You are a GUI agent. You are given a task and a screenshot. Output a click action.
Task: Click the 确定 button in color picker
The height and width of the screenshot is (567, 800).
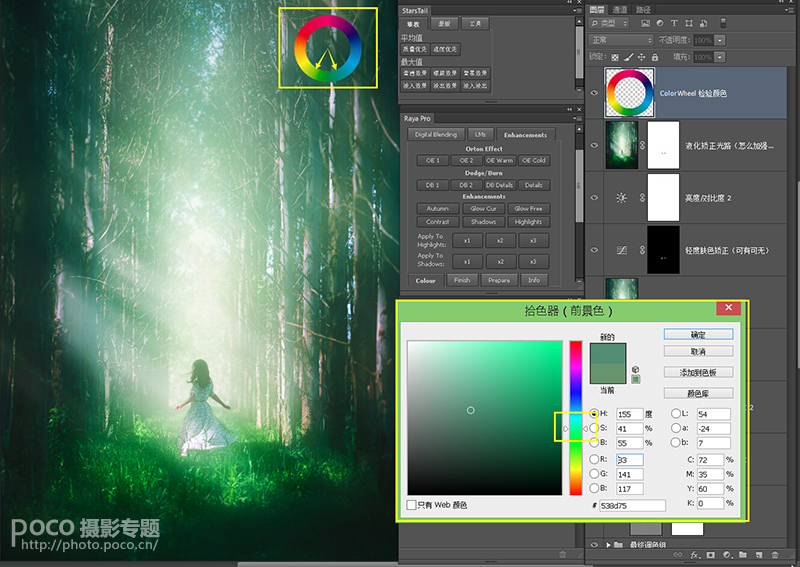point(698,335)
